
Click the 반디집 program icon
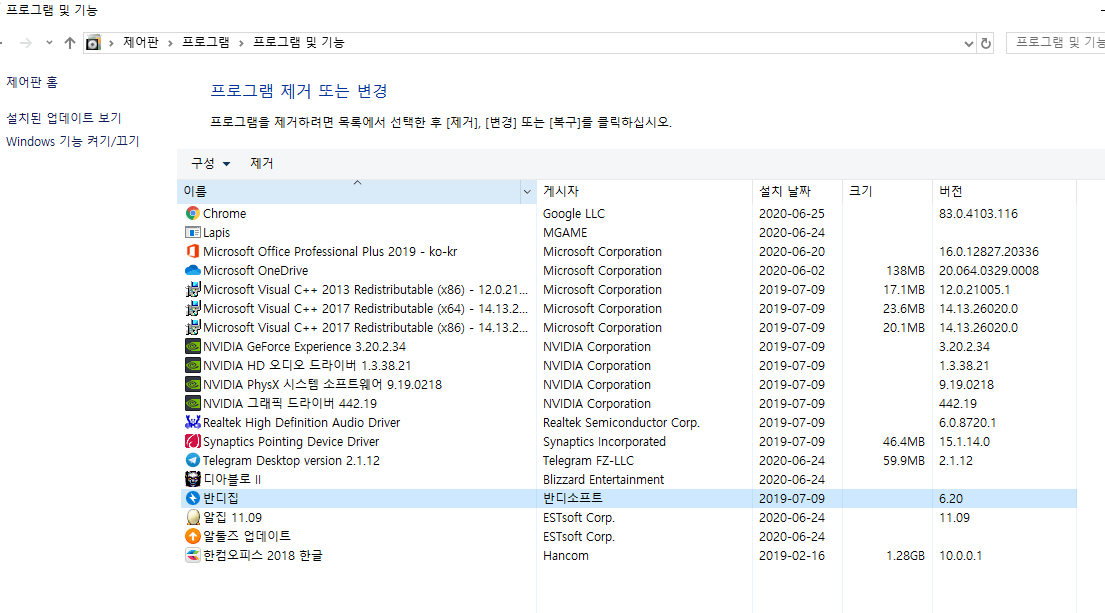tap(192, 498)
